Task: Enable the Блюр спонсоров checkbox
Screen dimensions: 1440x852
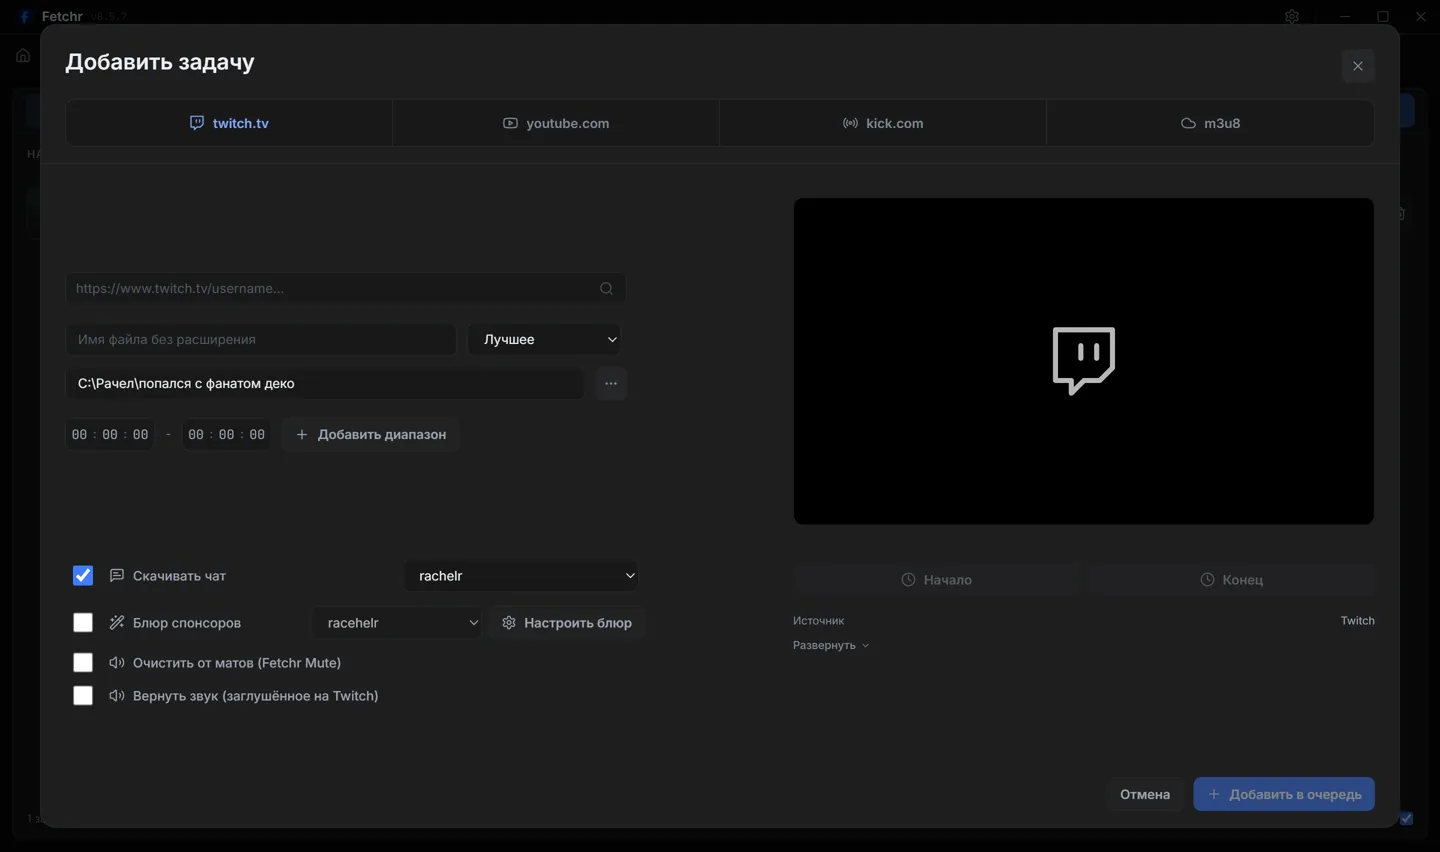Action: pyautogui.click(x=83, y=623)
